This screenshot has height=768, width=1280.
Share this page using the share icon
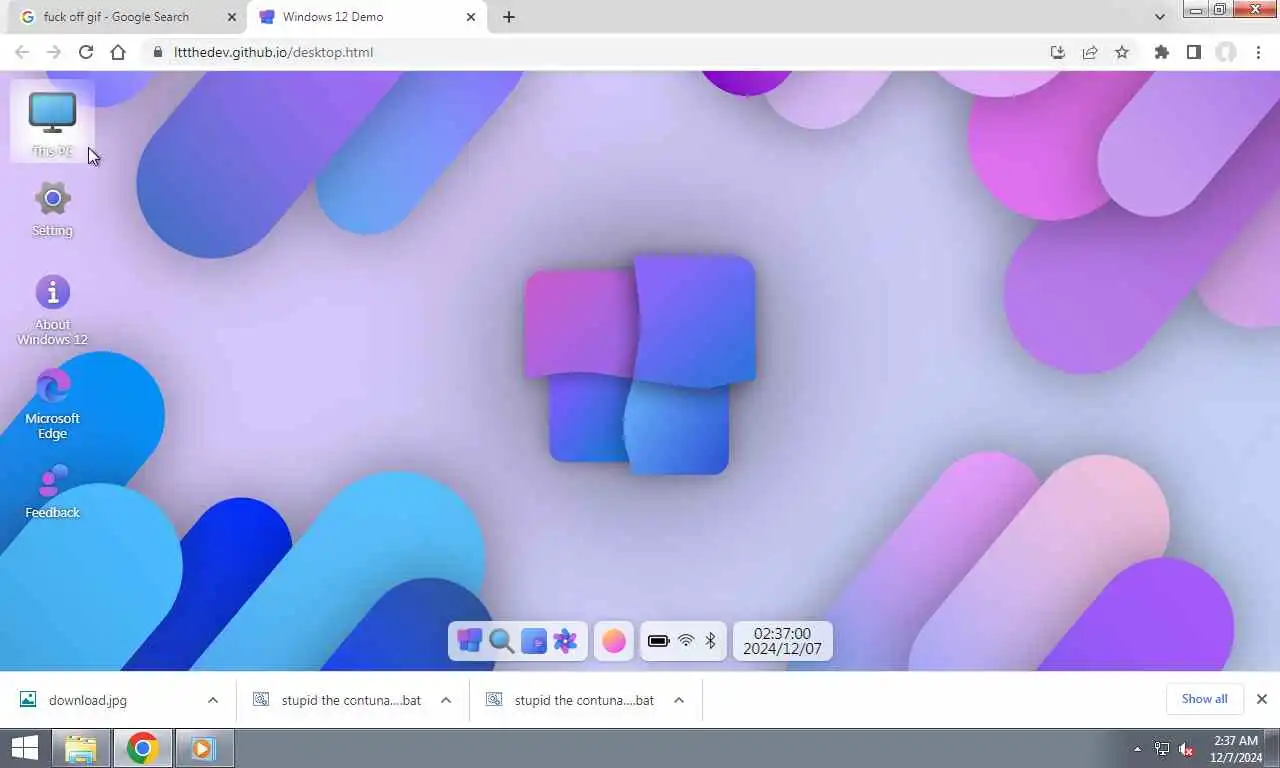pos(1090,52)
